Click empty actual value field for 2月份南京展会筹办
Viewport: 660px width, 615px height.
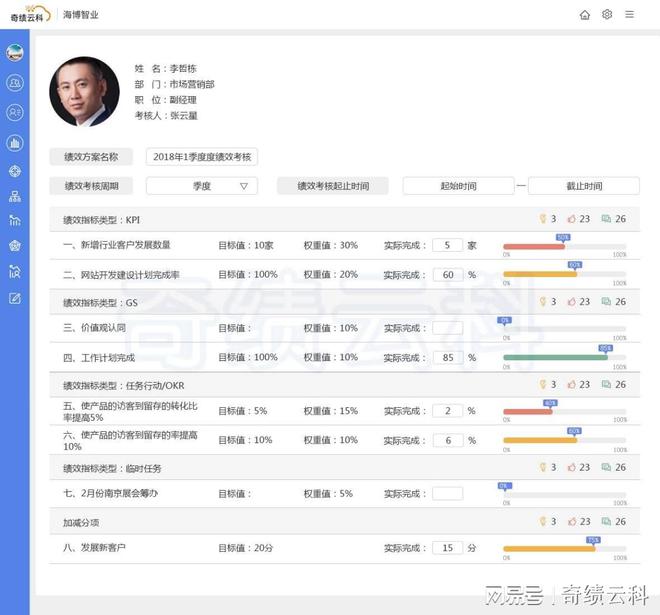(x=447, y=494)
